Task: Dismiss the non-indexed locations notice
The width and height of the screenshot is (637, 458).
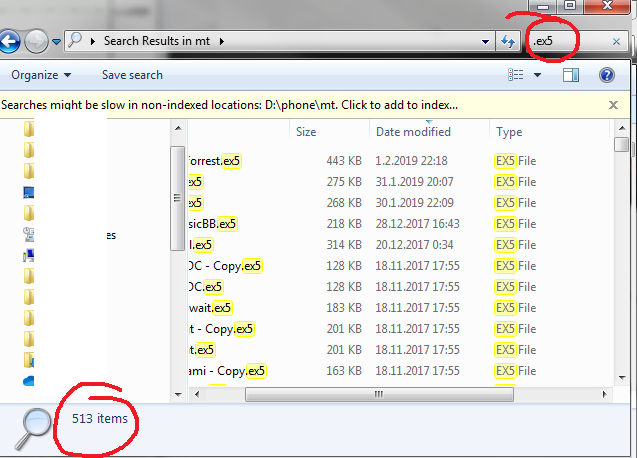Action: click(x=613, y=105)
